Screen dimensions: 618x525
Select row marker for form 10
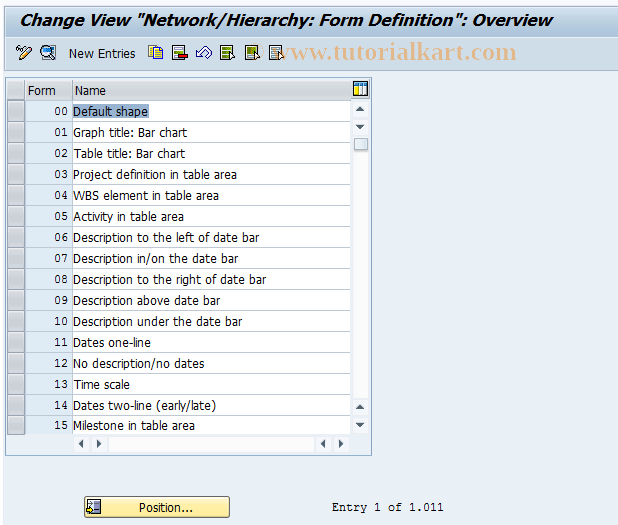16,321
